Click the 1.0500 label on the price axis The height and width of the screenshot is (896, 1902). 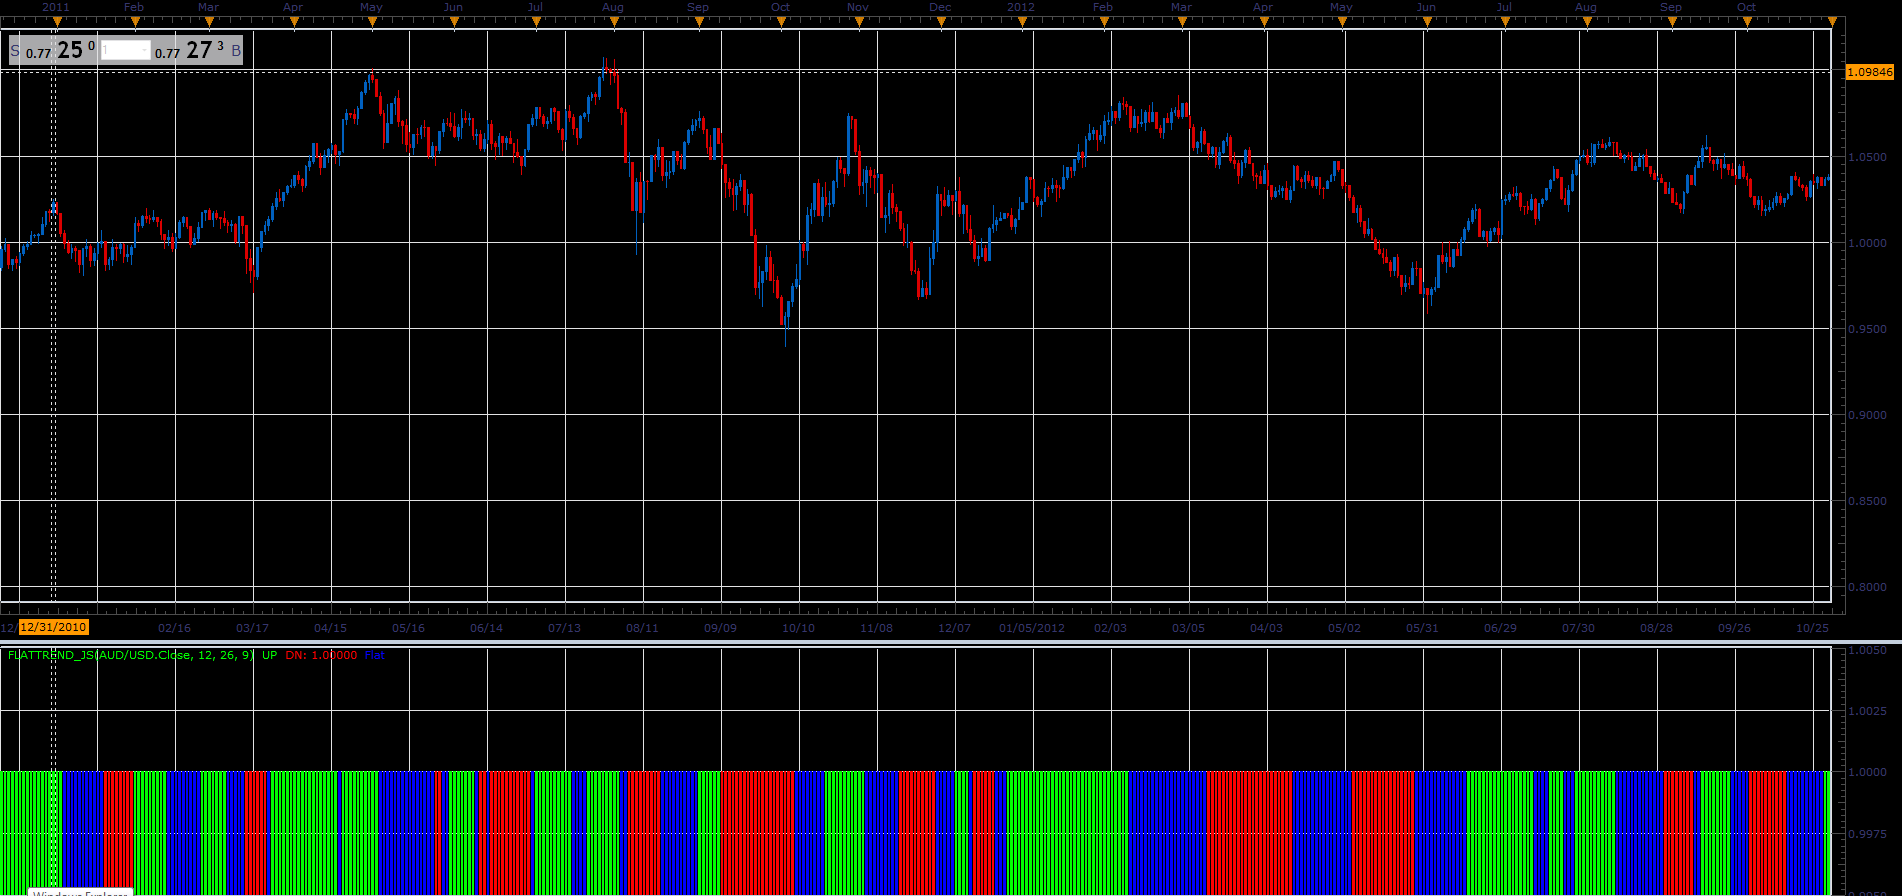(x=1868, y=157)
